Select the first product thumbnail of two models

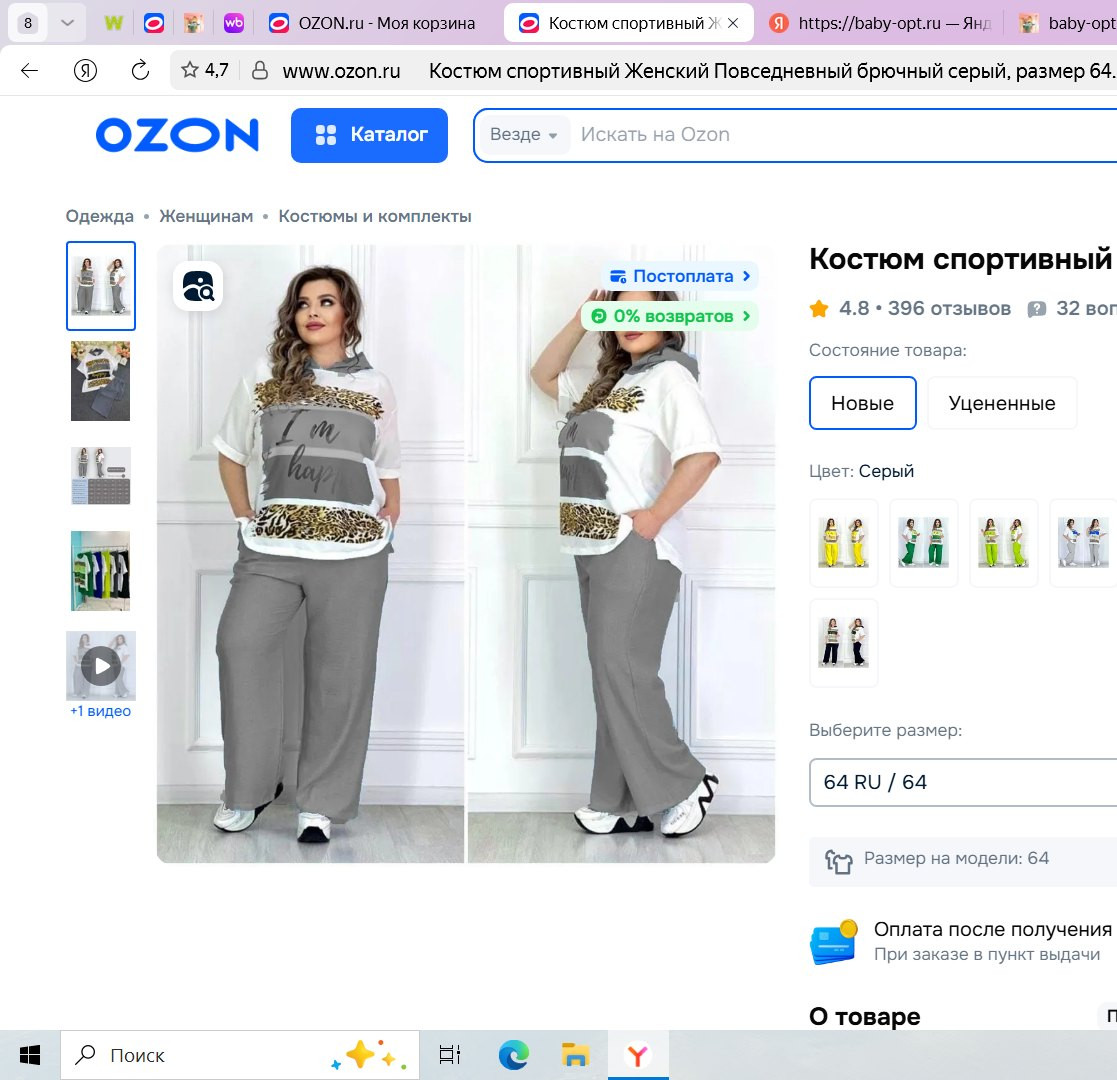[101, 286]
